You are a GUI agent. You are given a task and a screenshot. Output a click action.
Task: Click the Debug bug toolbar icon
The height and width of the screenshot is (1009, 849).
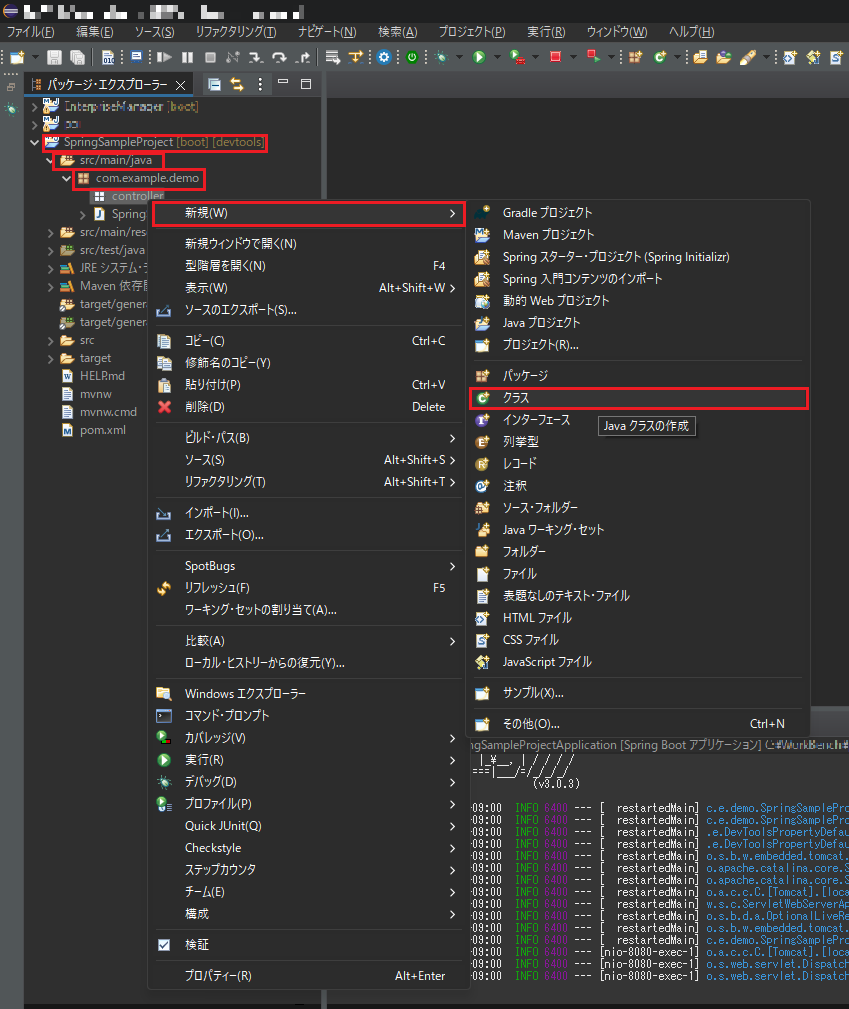coord(442,57)
